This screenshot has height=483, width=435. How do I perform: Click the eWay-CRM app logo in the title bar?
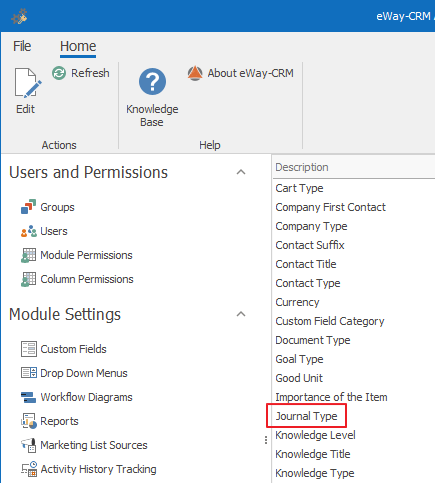19,16
